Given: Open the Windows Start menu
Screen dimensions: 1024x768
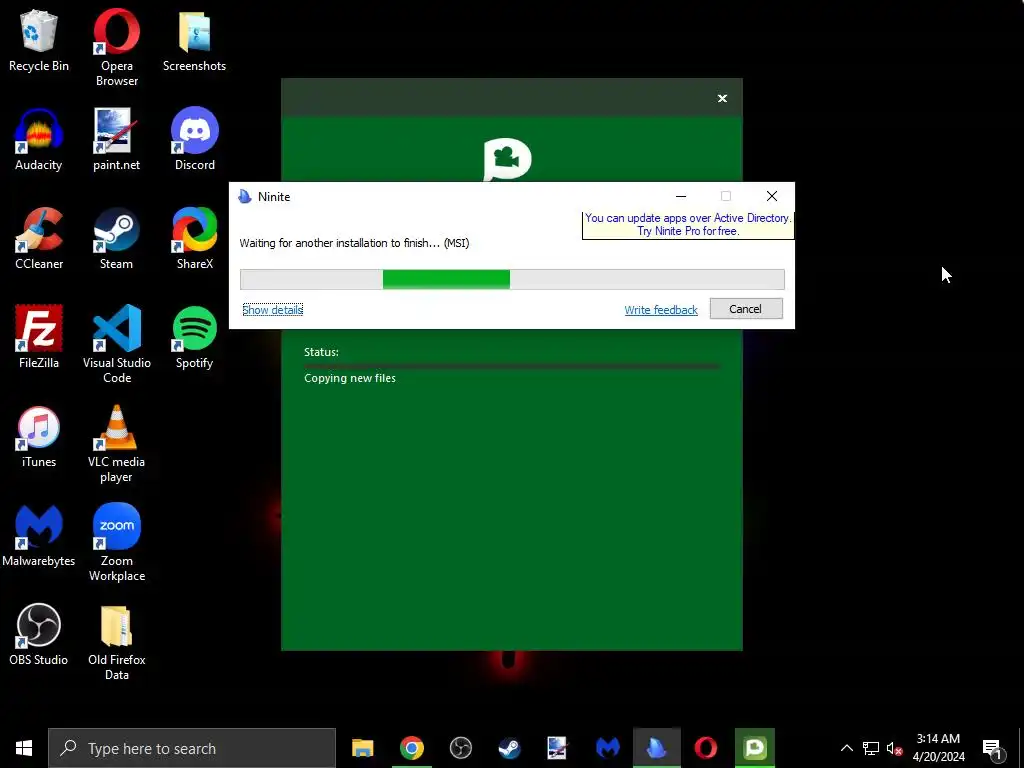Looking at the screenshot, I should [x=24, y=748].
